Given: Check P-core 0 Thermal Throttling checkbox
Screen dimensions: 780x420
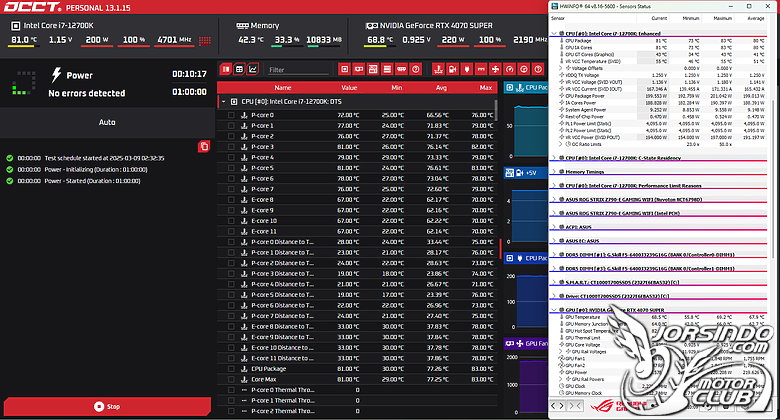Looking at the screenshot, I should click(x=231, y=390).
